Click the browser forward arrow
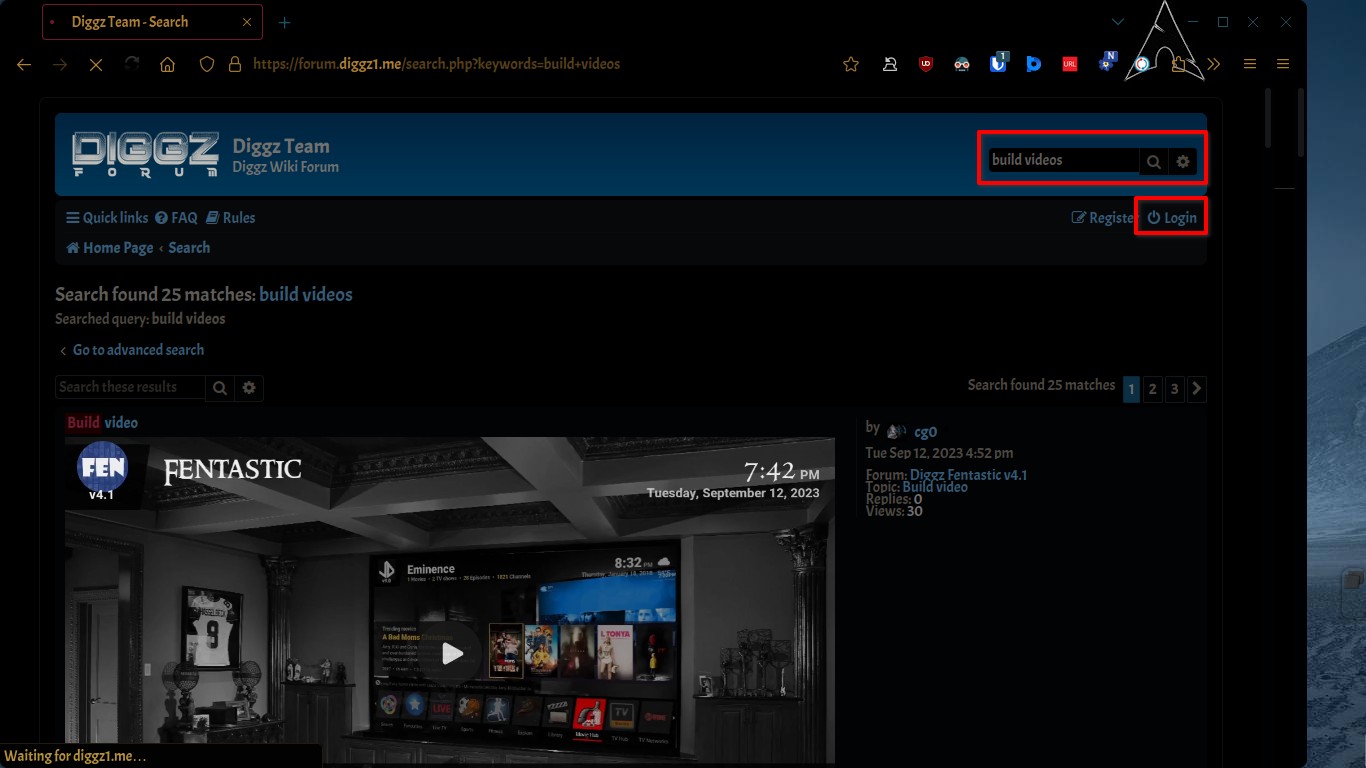This screenshot has height=768, width=1366. 60,64
